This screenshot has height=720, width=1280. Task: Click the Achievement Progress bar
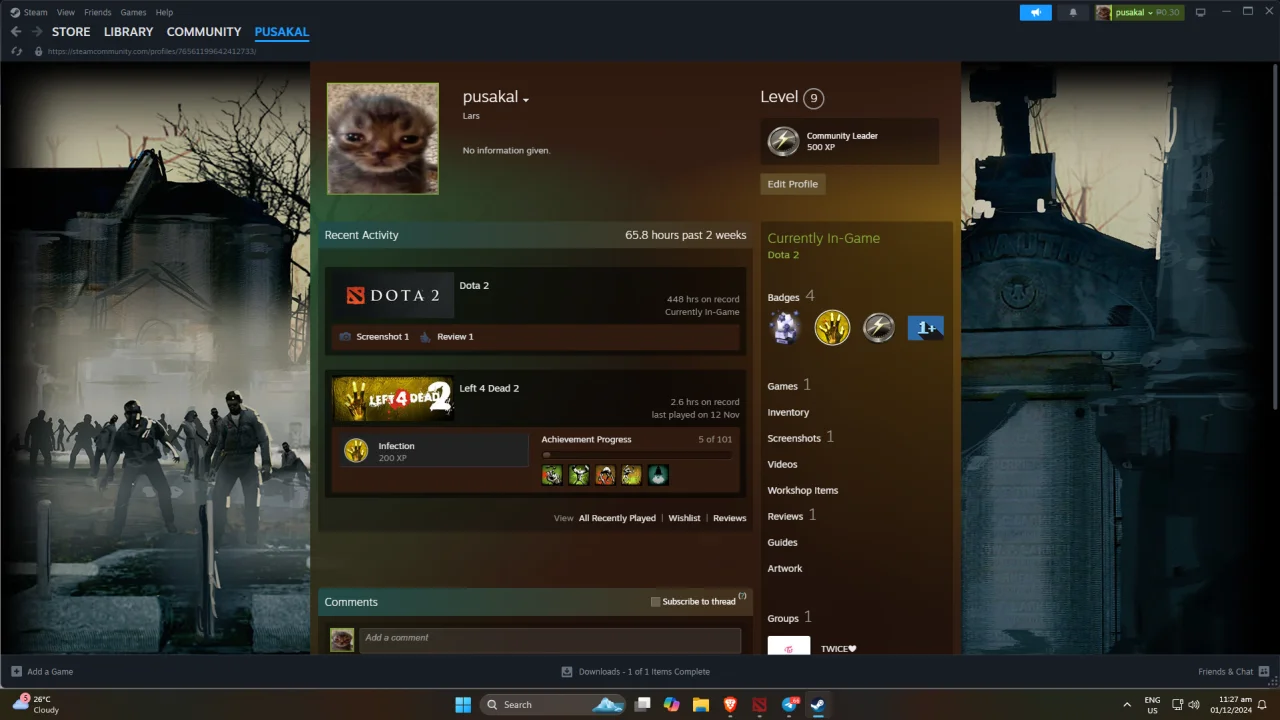(x=637, y=455)
